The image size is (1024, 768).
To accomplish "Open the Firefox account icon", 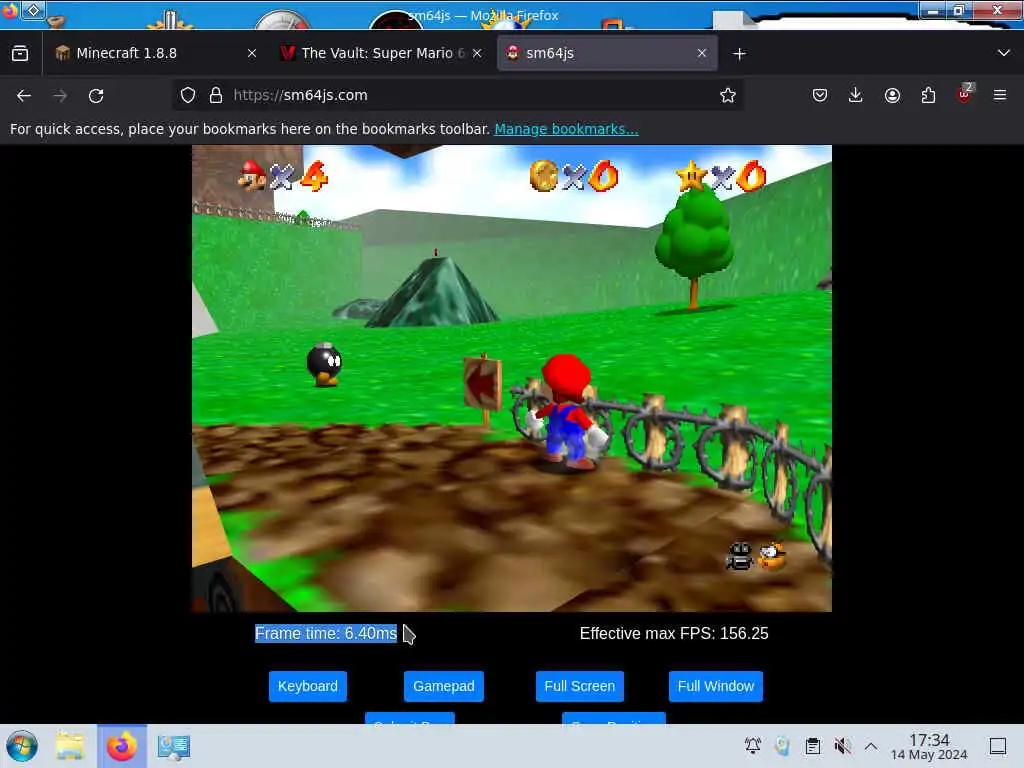I will (x=892, y=95).
